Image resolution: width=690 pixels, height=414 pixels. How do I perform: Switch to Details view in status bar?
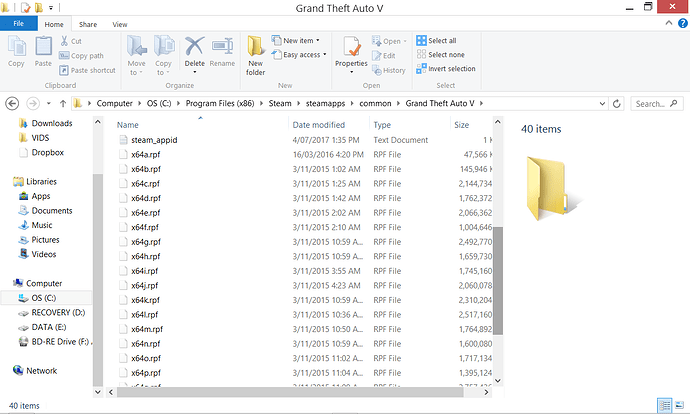coord(664,405)
